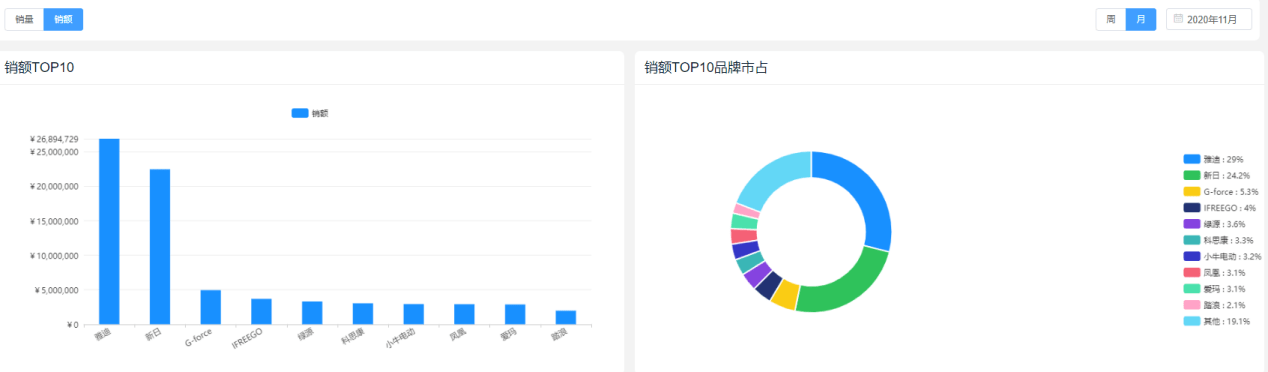Click the G-force x-axis label

(x=198, y=337)
